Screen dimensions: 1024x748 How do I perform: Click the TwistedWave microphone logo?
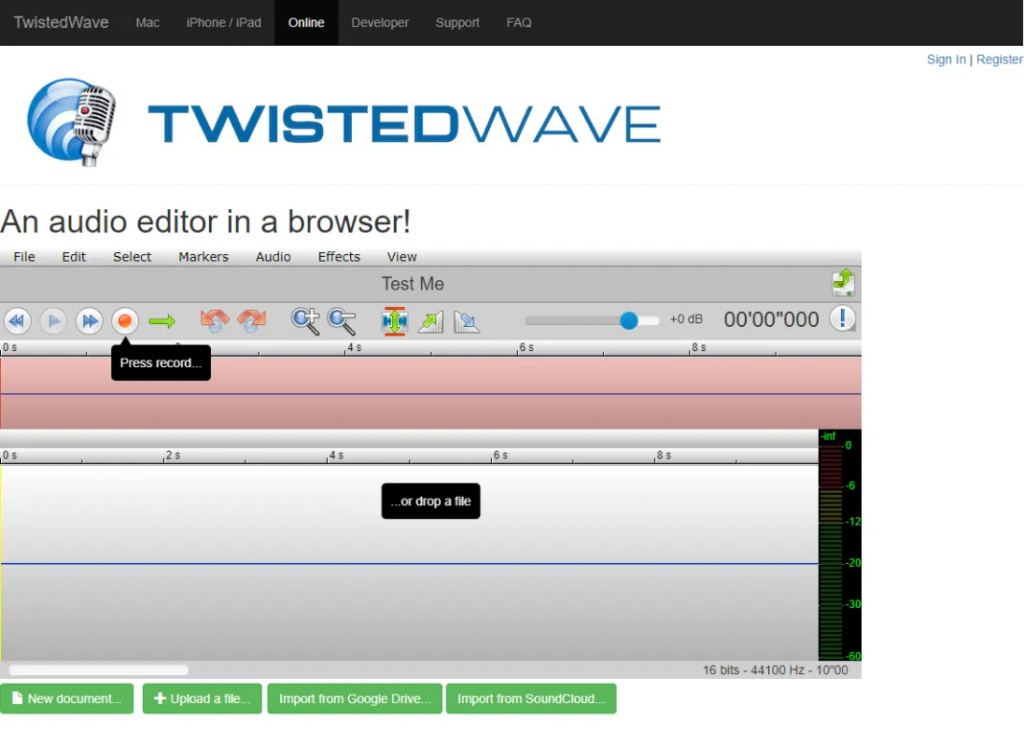pyautogui.click(x=72, y=122)
